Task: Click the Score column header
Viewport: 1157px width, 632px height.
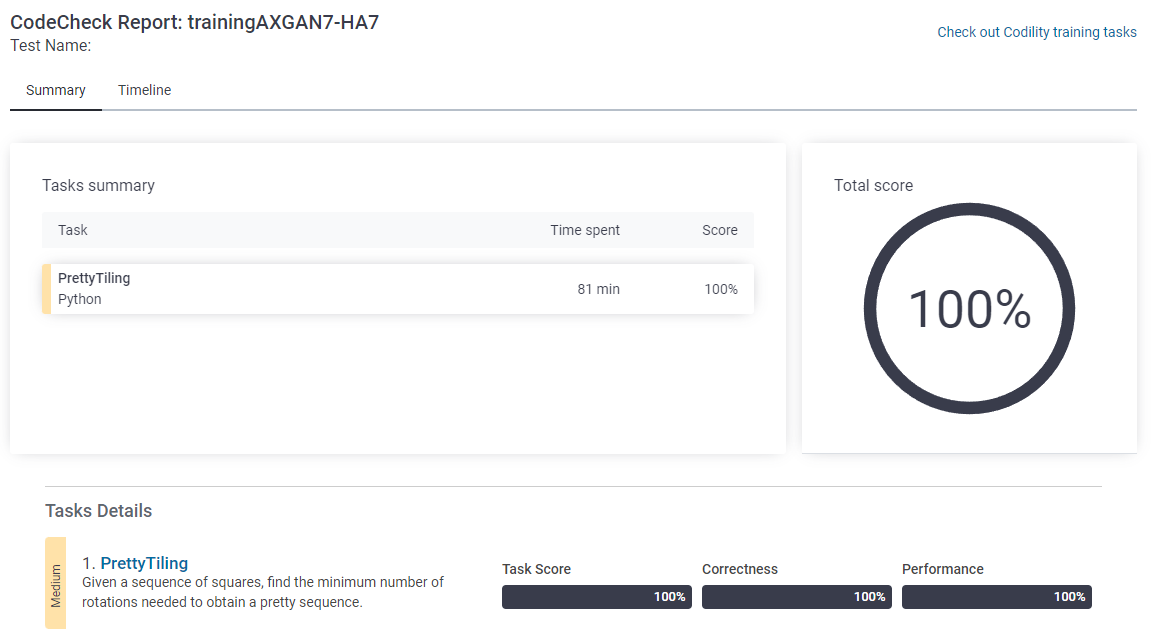Action: (719, 230)
